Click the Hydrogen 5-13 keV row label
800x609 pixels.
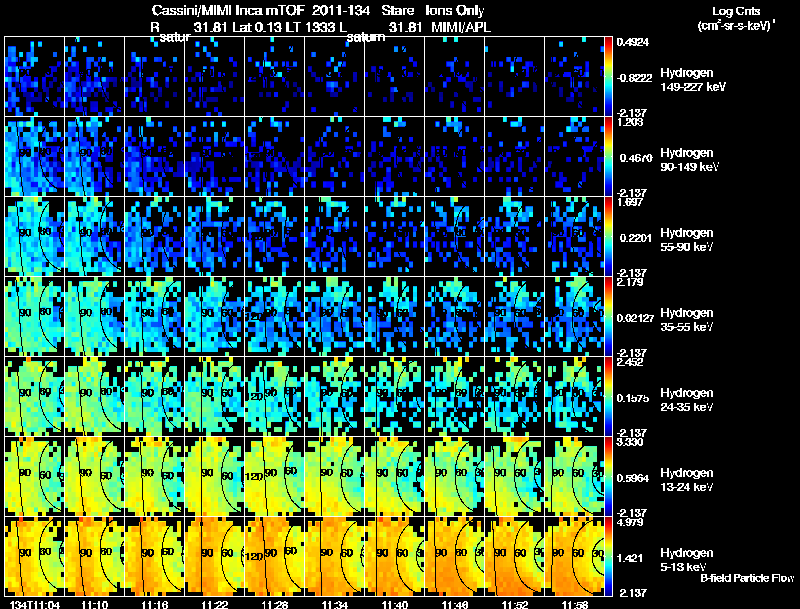point(687,560)
